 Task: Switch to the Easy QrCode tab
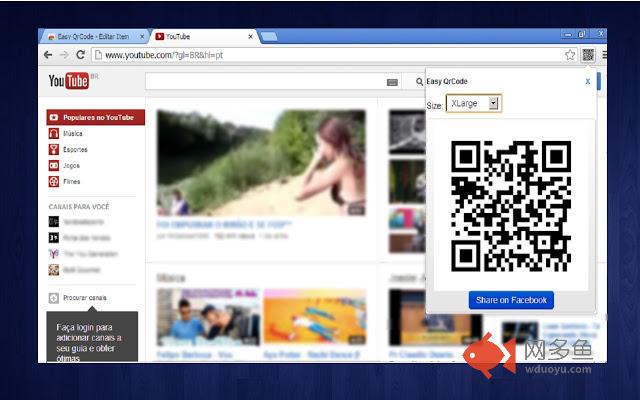93,36
